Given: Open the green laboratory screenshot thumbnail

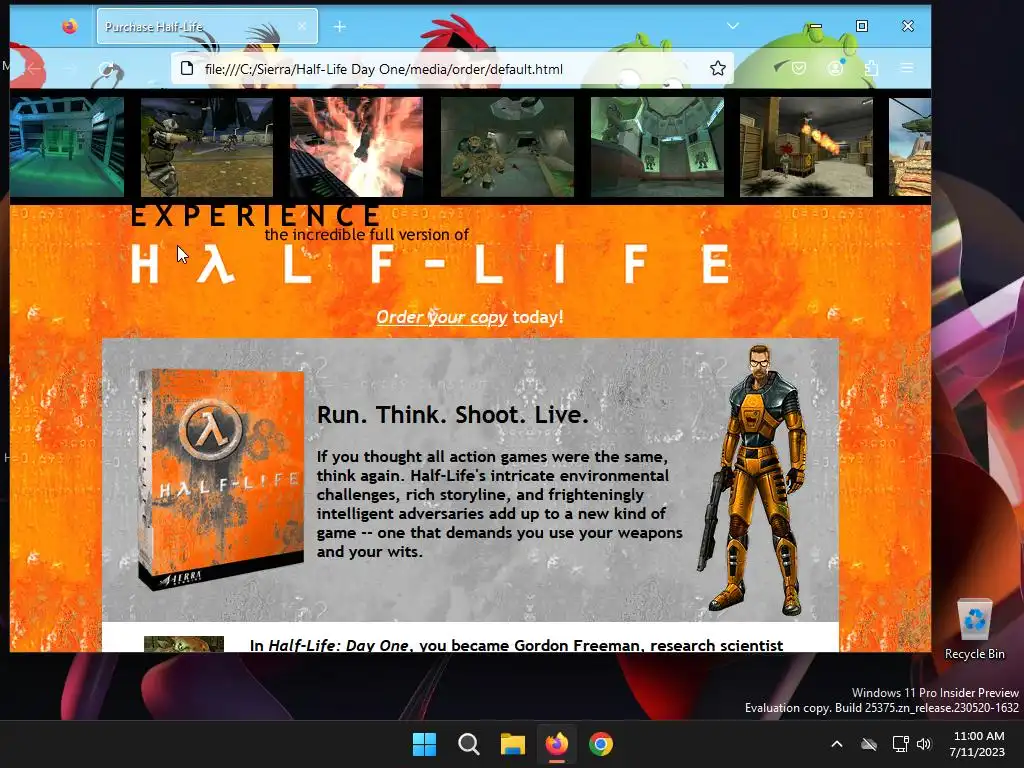Looking at the screenshot, I should [67, 147].
